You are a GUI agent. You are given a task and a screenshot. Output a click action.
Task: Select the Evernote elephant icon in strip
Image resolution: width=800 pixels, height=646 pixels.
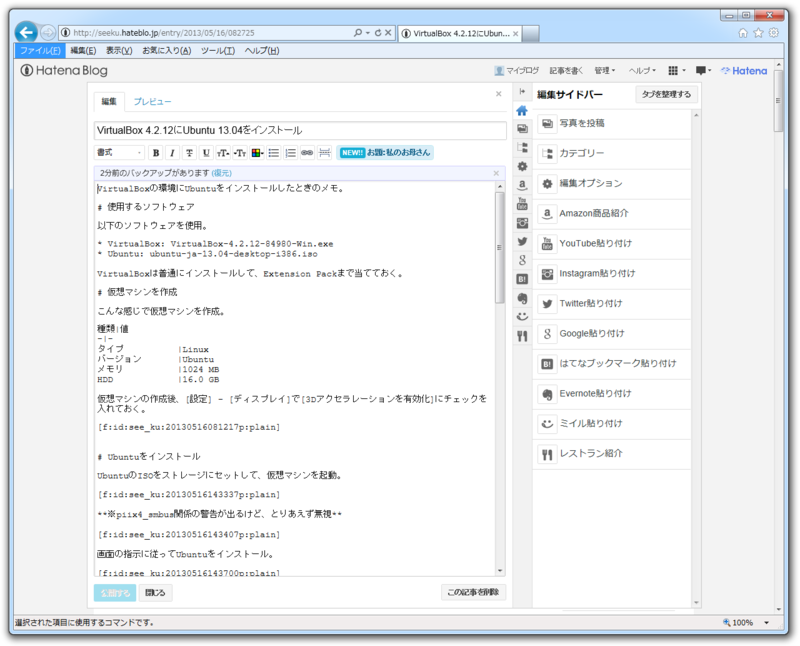coord(522,298)
